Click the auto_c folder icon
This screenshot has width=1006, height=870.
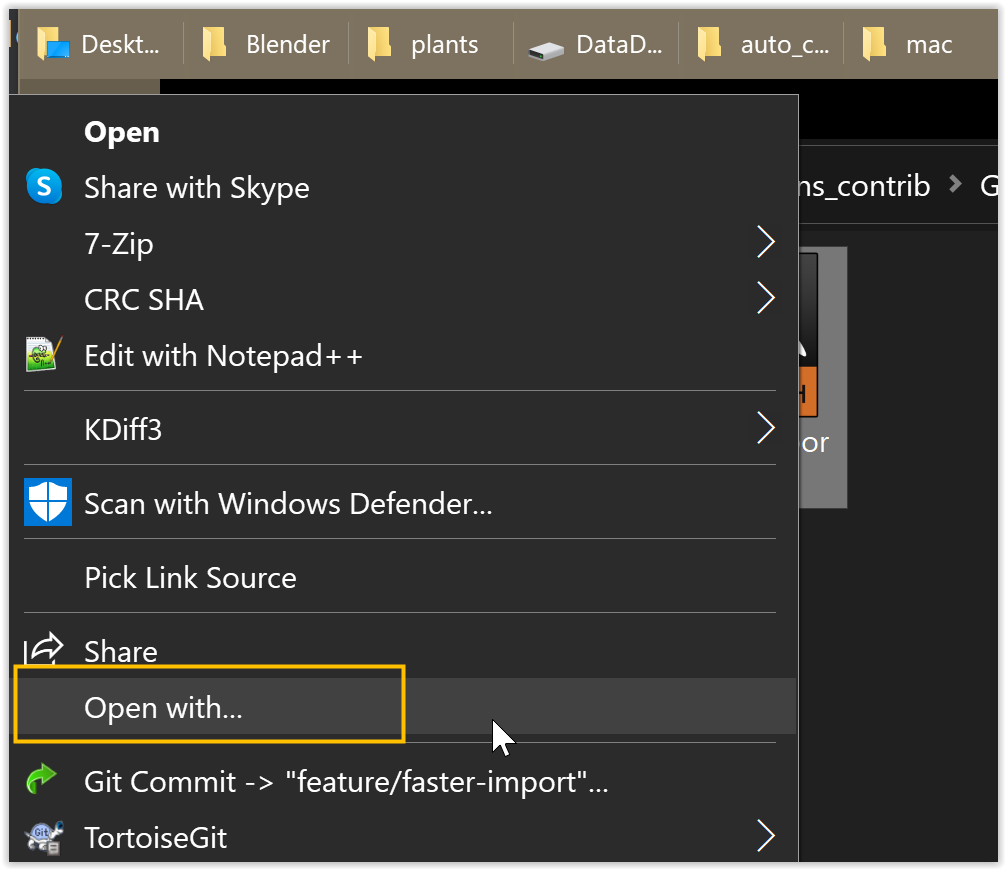[x=709, y=44]
